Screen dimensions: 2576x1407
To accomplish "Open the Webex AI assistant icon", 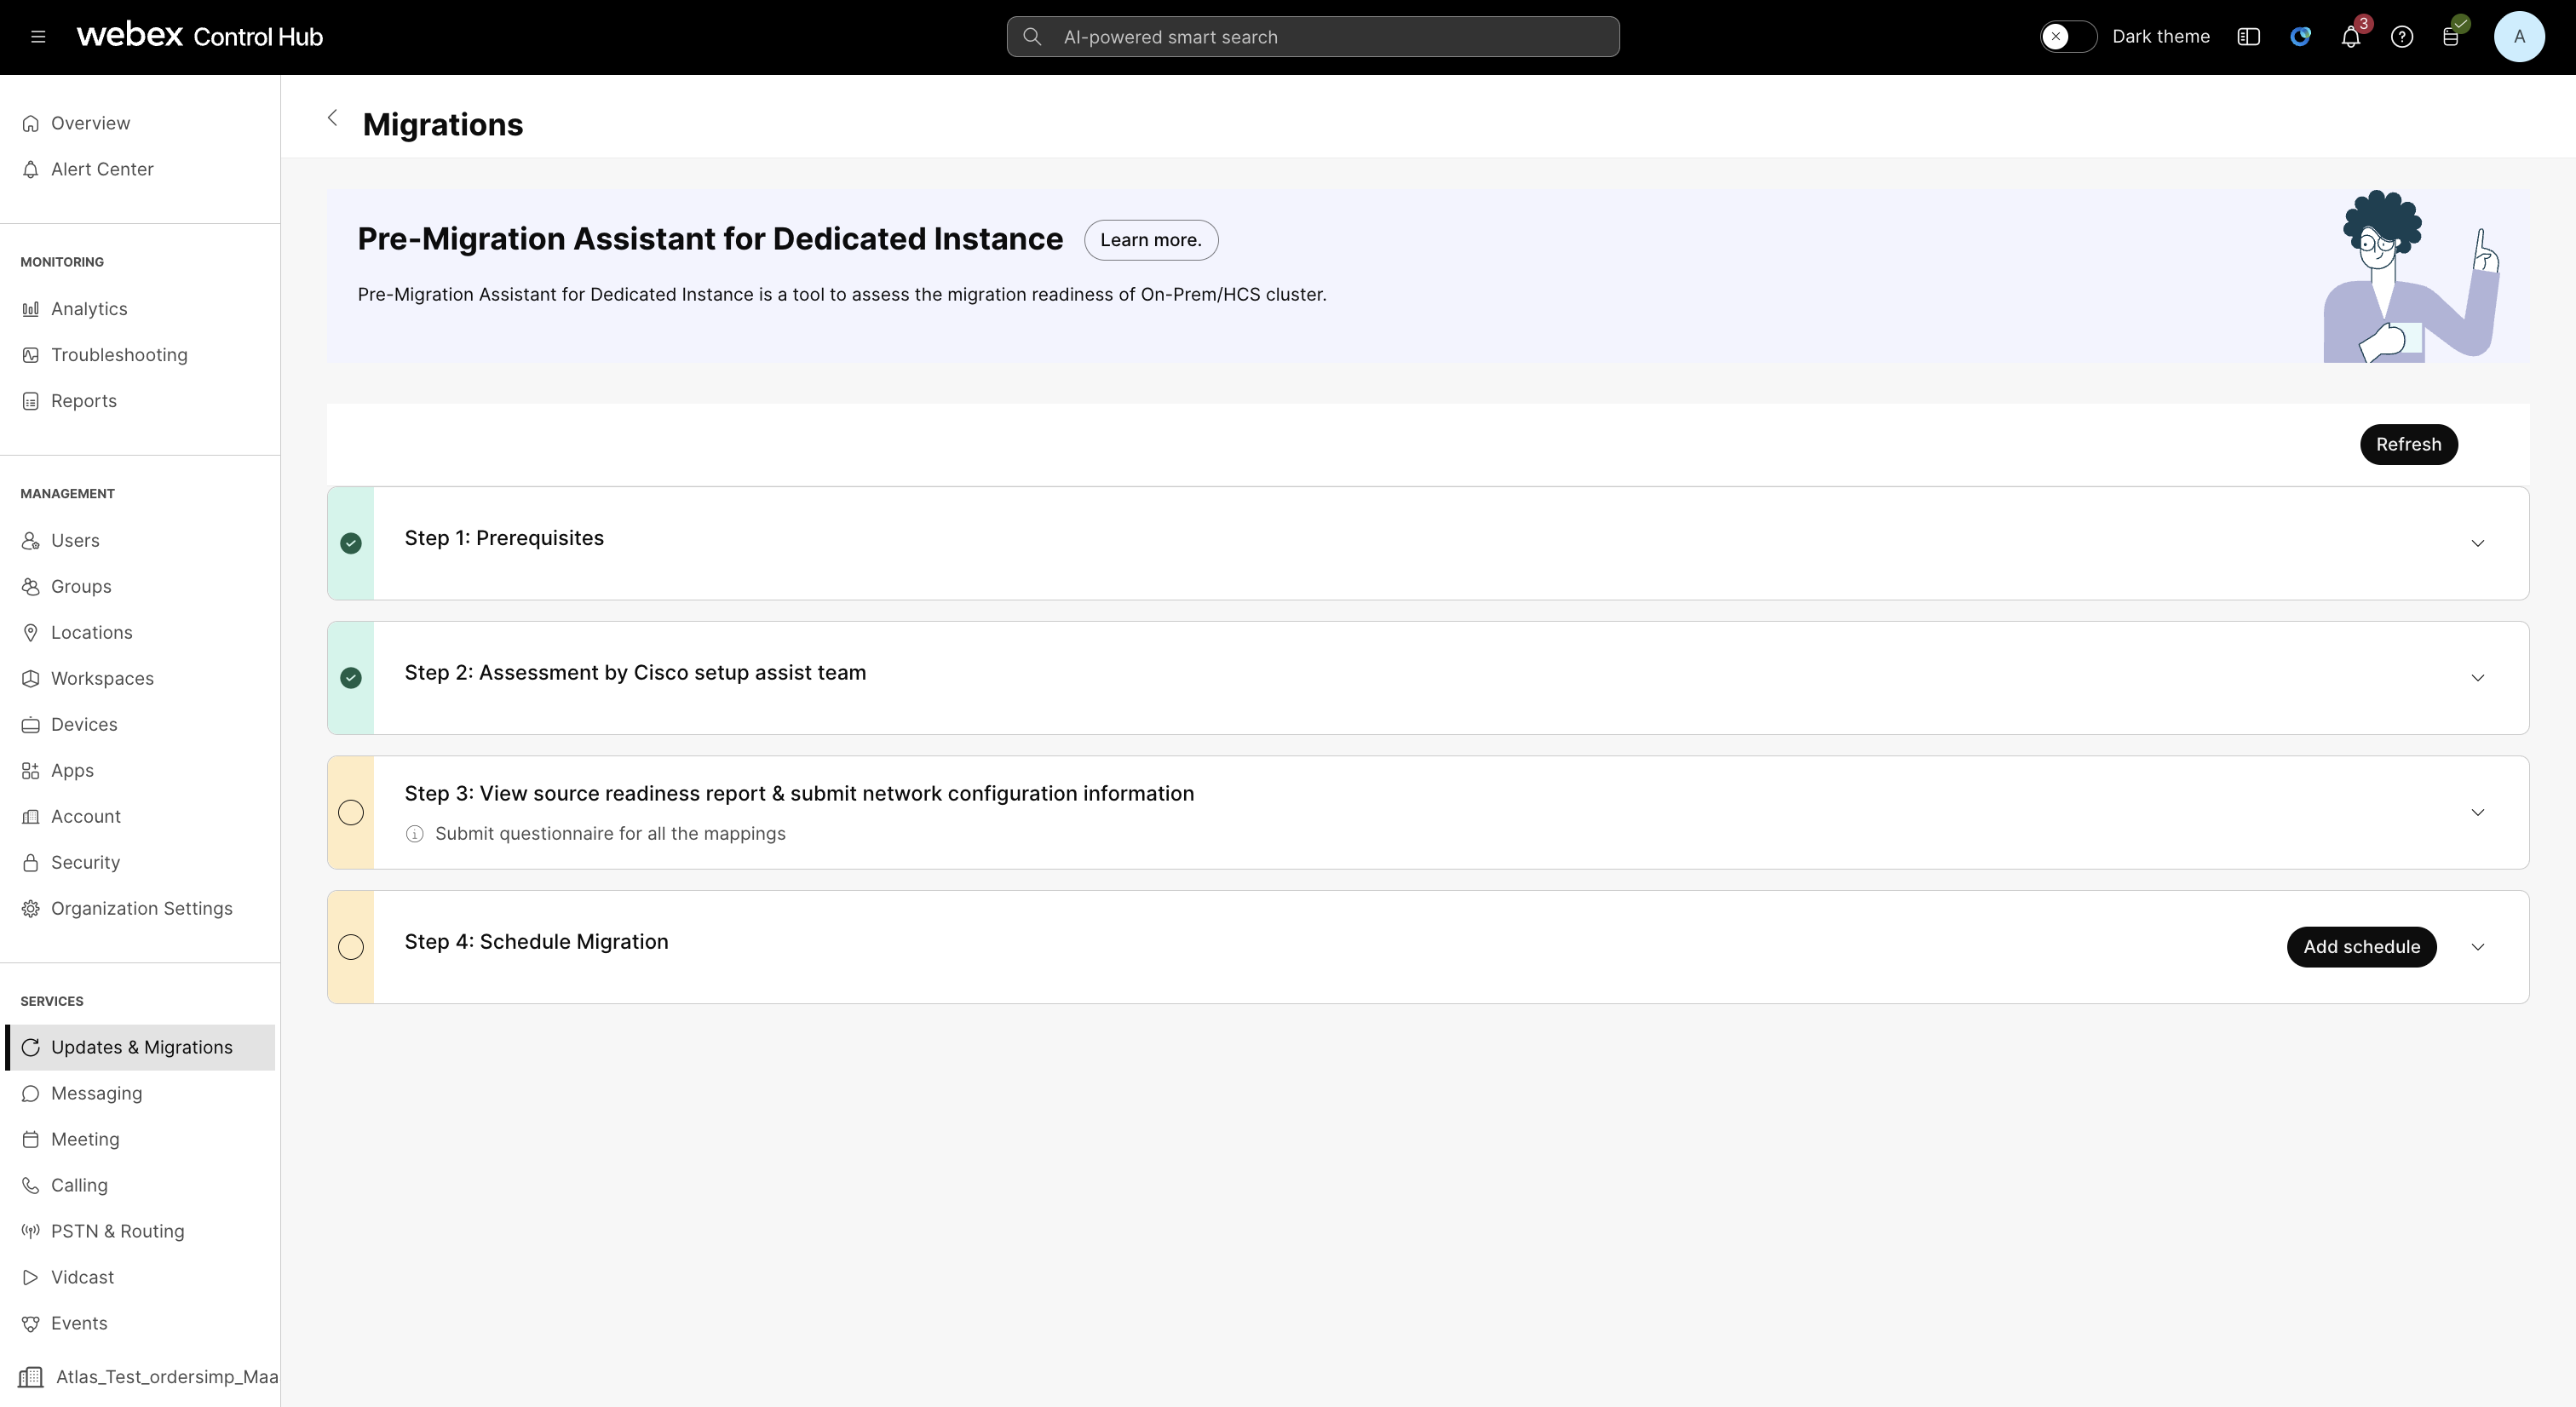I will (2300, 37).
